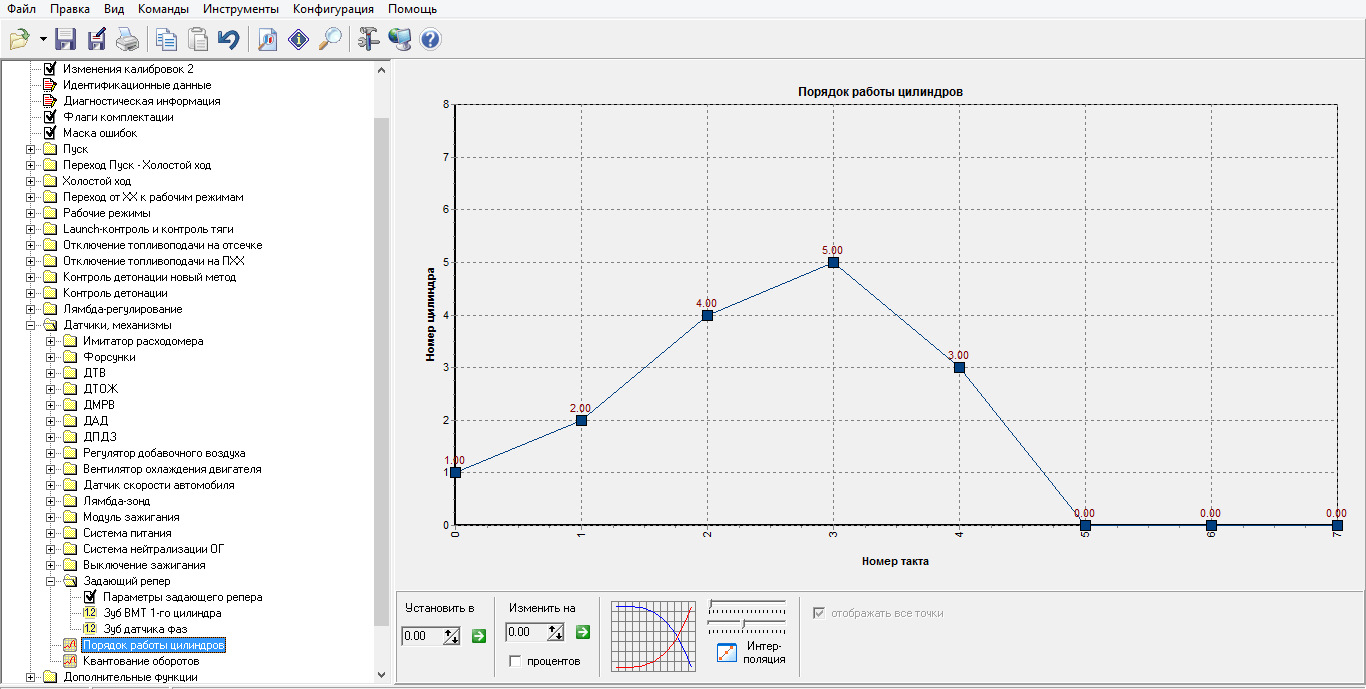
Task: Apply Установить в with green arrow
Action: (478, 635)
